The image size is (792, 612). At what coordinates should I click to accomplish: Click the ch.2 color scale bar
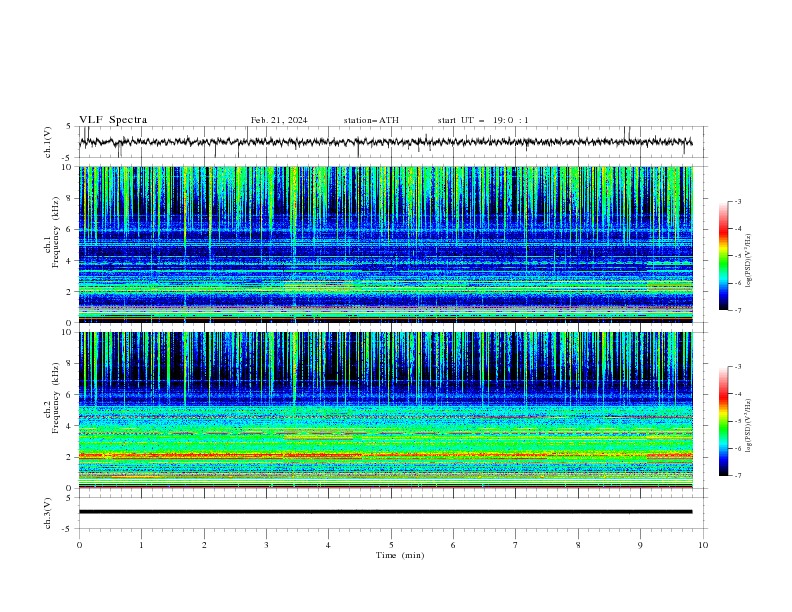pos(723,421)
